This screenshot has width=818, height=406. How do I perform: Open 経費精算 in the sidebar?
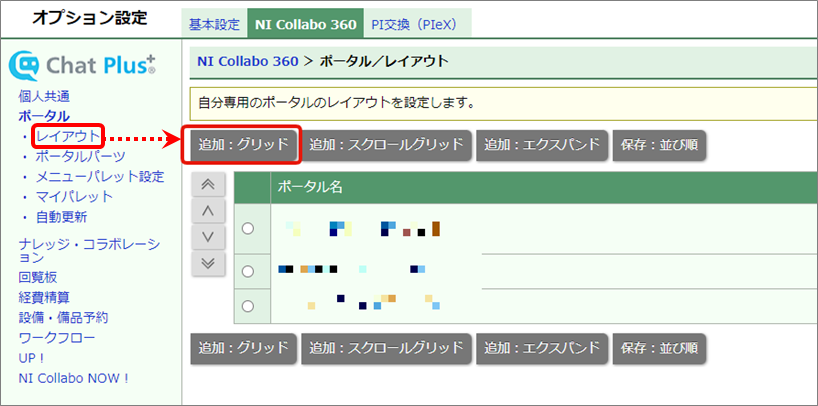click(x=44, y=297)
